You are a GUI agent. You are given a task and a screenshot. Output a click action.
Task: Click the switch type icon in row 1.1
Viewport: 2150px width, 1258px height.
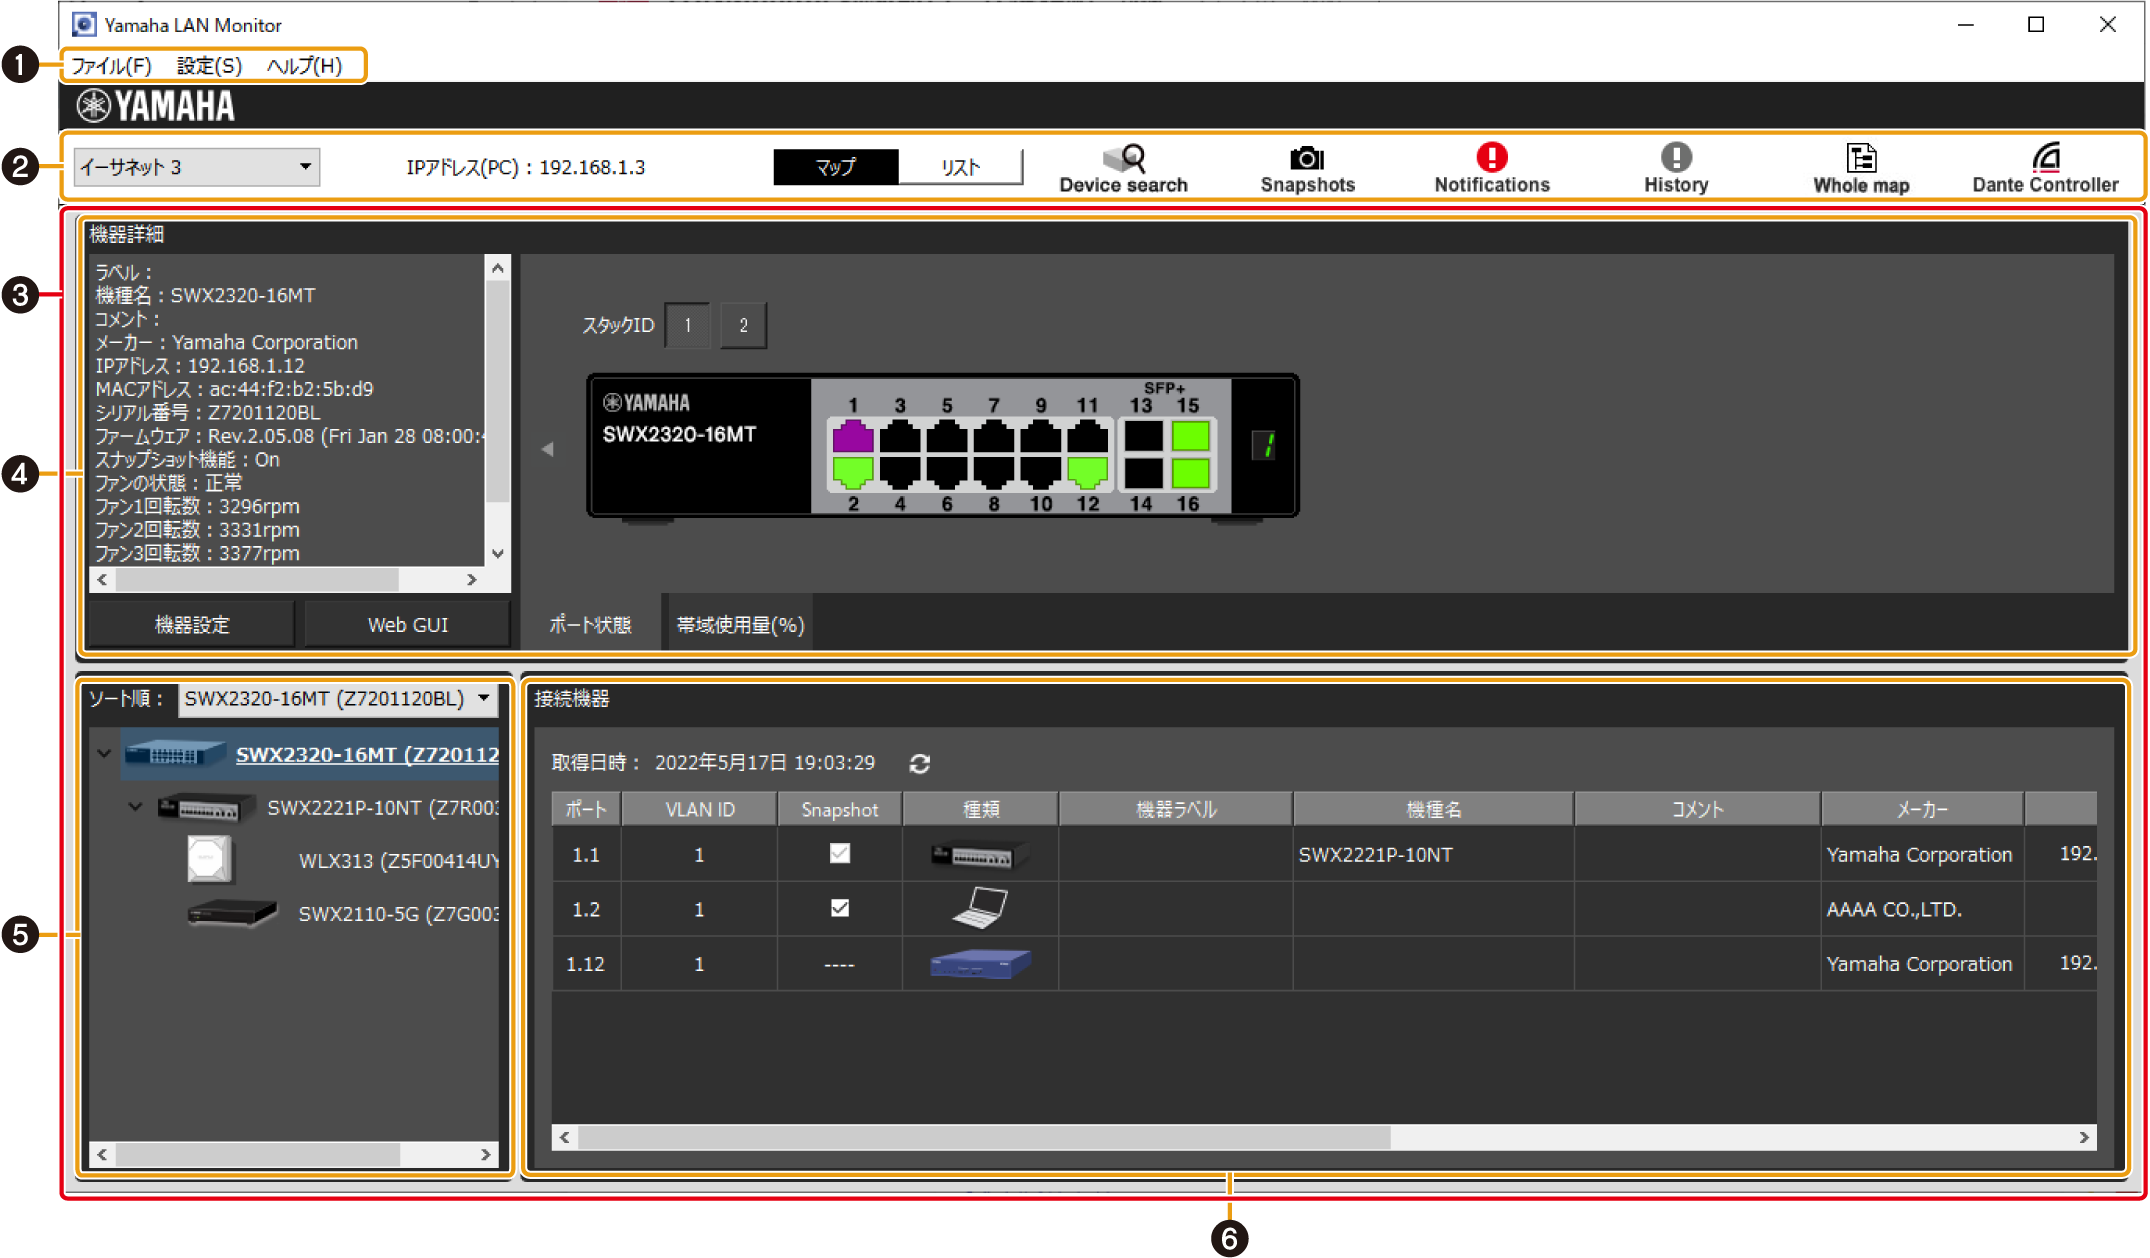tap(980, 855)
